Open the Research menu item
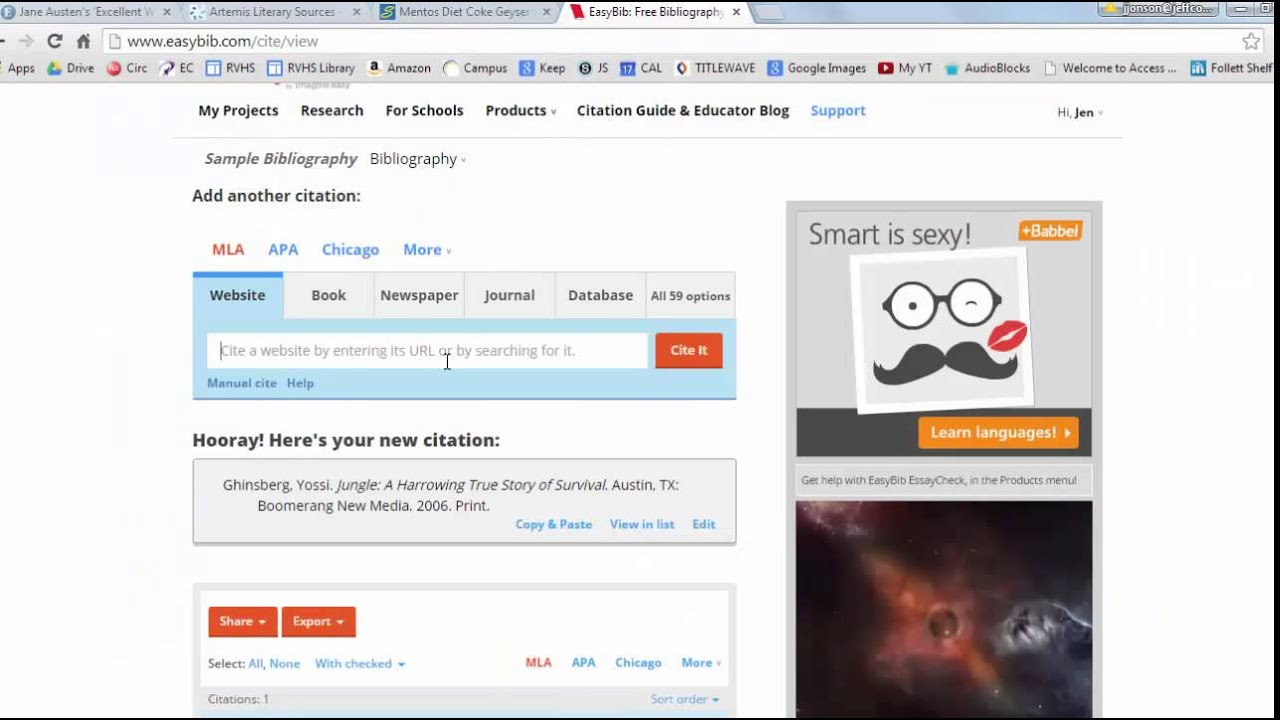1280x720 pixels. pos(332,110)
